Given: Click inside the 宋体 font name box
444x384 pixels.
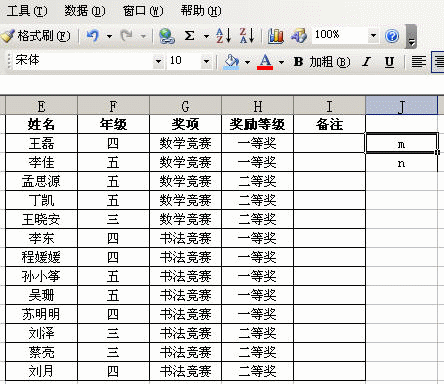Looking at the screenshot, I should (x=83, y=62).
